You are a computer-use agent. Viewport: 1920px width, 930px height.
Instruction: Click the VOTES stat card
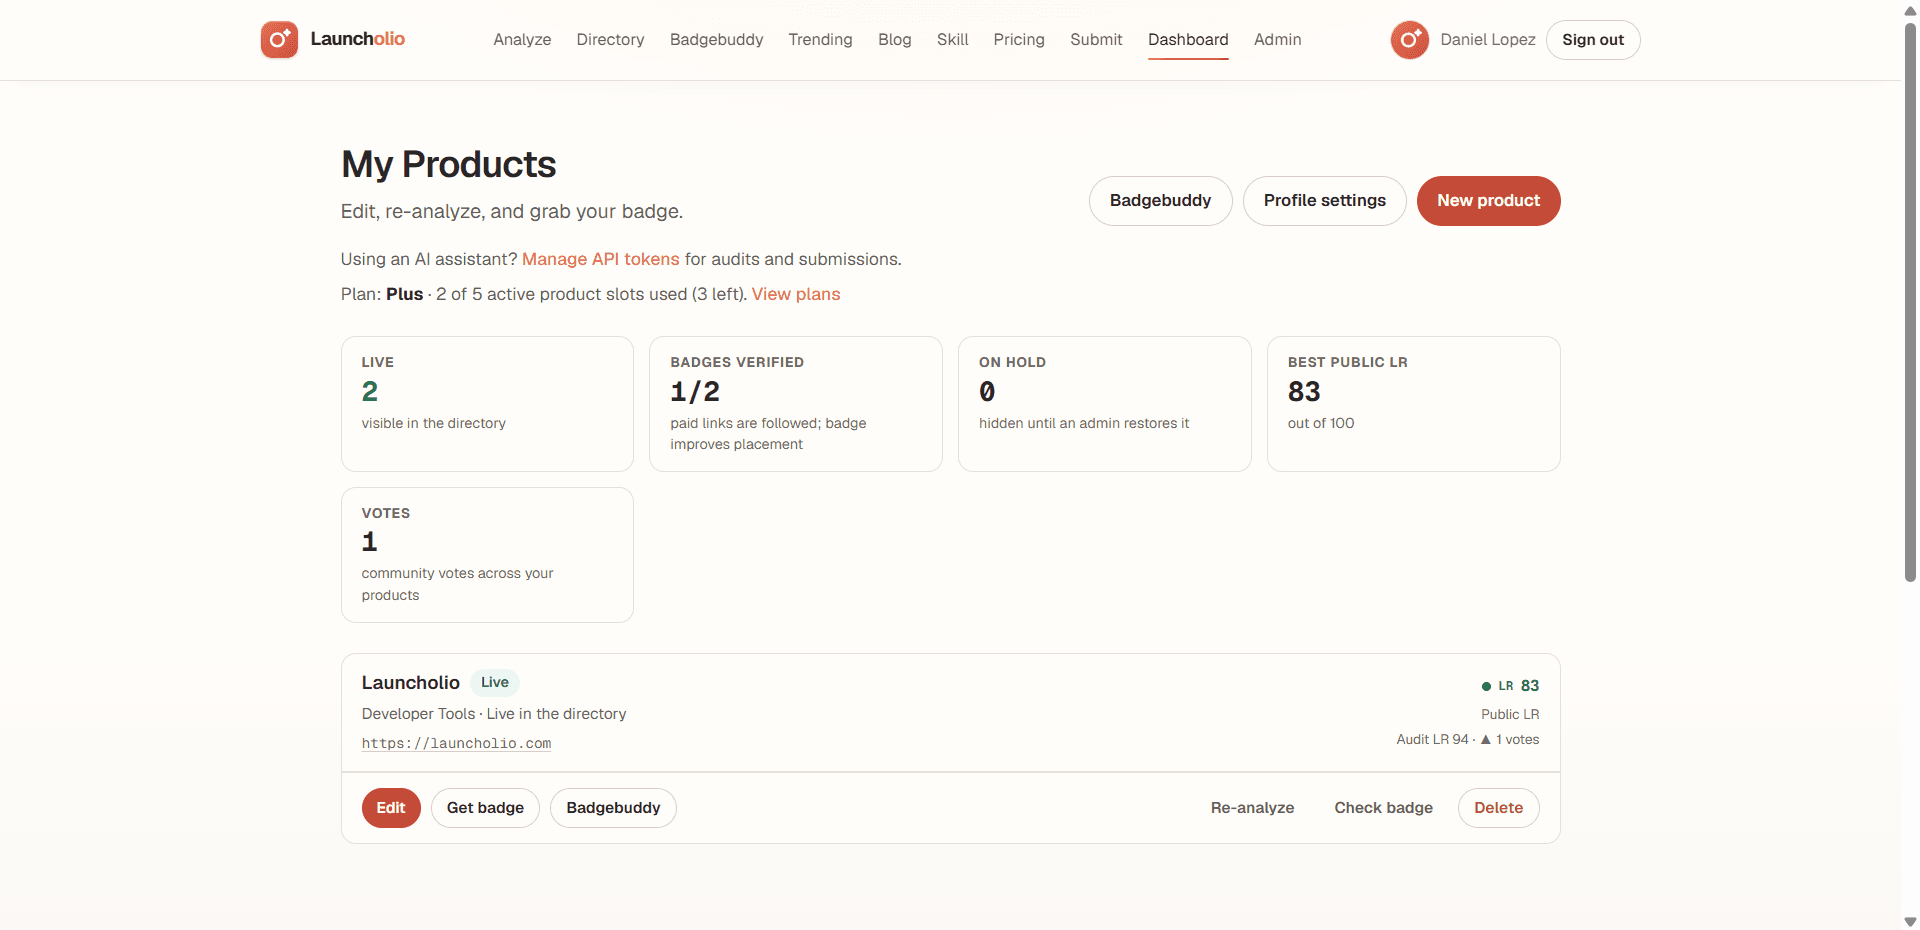click(487, 555)
